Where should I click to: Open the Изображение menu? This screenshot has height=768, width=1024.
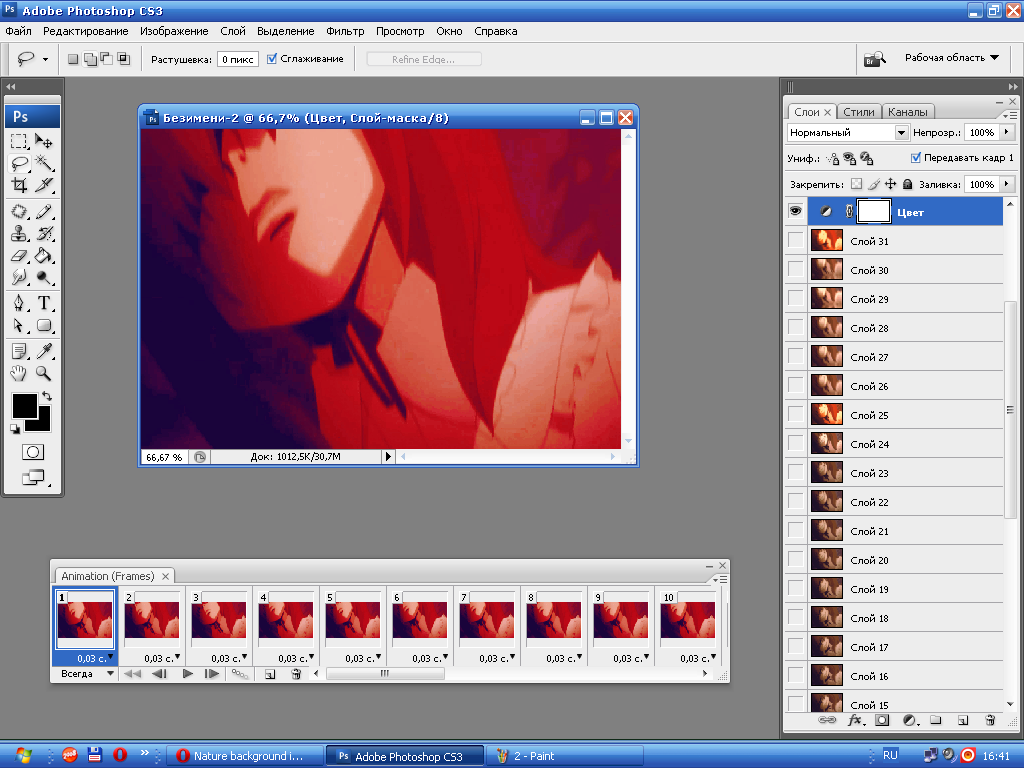(174, 31)
